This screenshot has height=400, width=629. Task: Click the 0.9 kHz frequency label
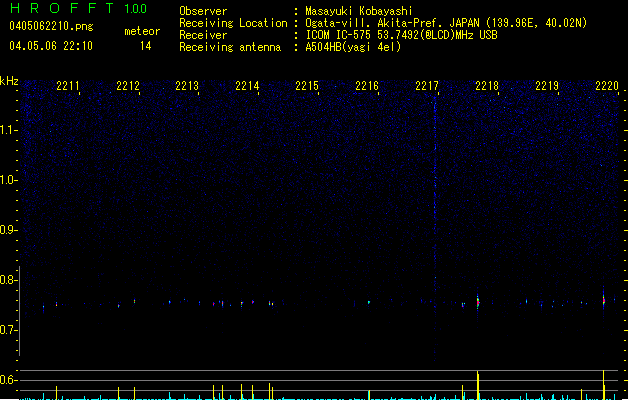[9, 230]
